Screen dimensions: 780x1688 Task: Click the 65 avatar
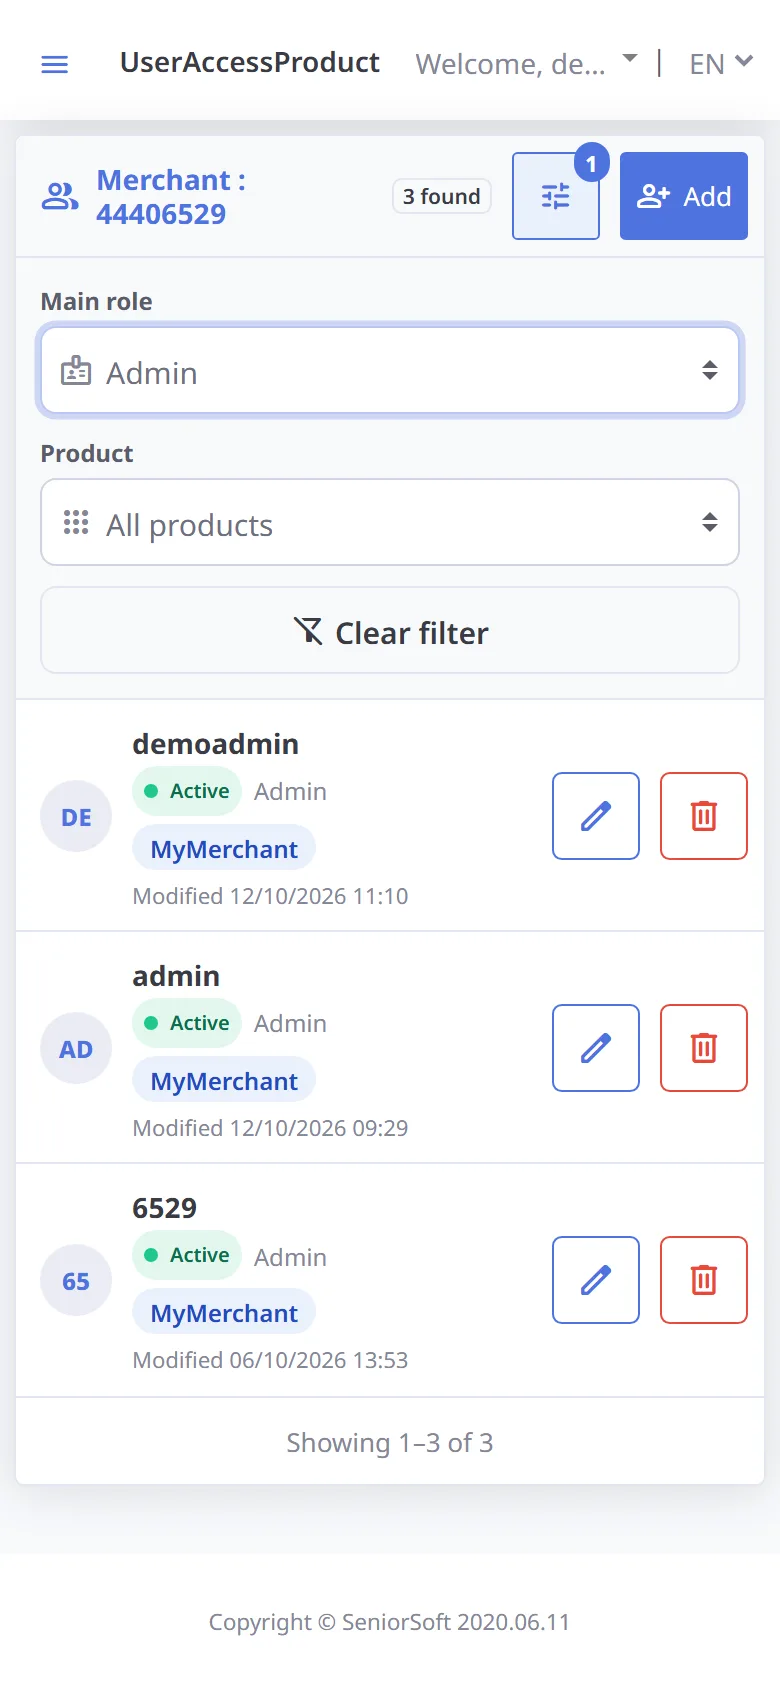[76, 1280]
